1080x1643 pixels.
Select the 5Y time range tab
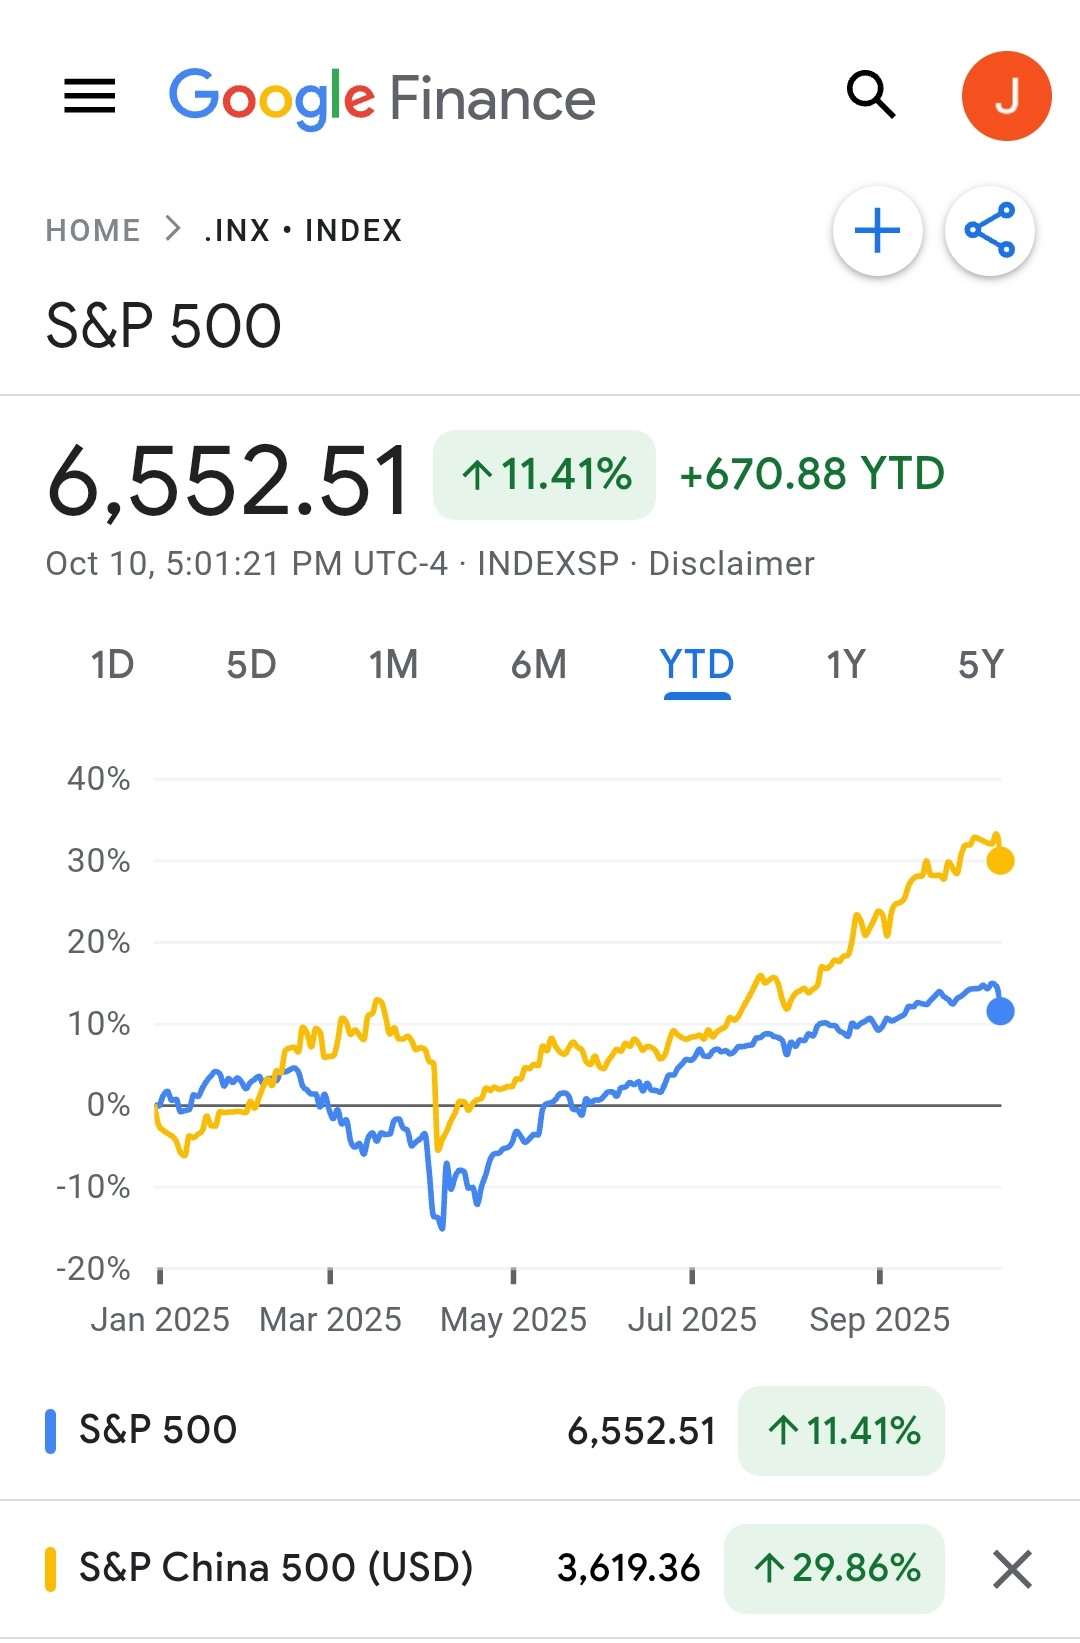980,665
